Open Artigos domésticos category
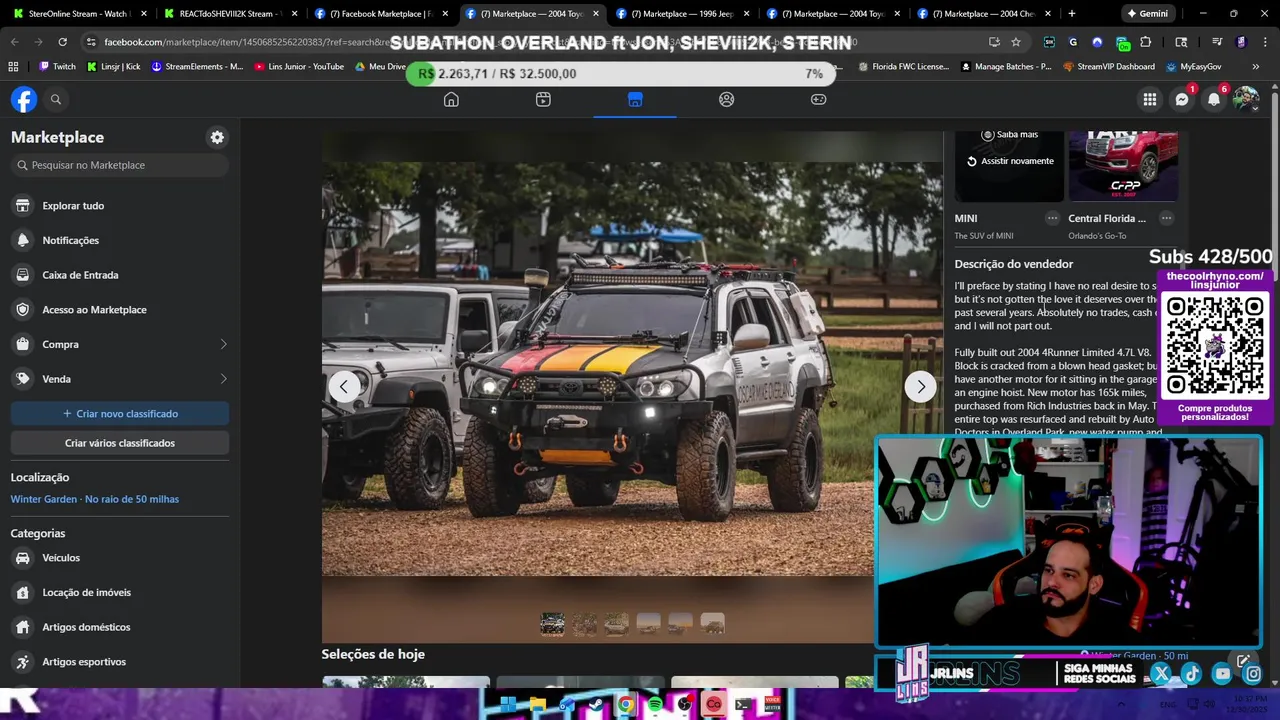This screenshot has height=720, width=1280. point(120,627)
